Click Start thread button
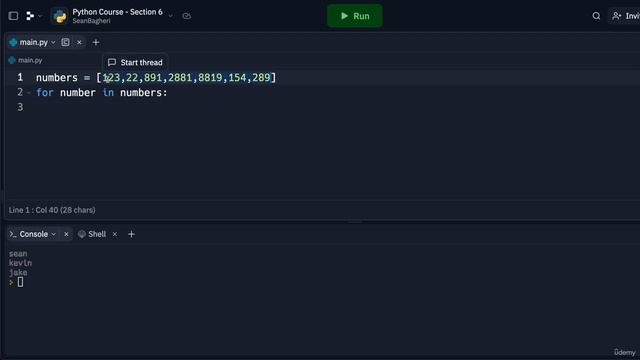The width and height of the screenshot is (640, 360). click(x=135, y=62)
